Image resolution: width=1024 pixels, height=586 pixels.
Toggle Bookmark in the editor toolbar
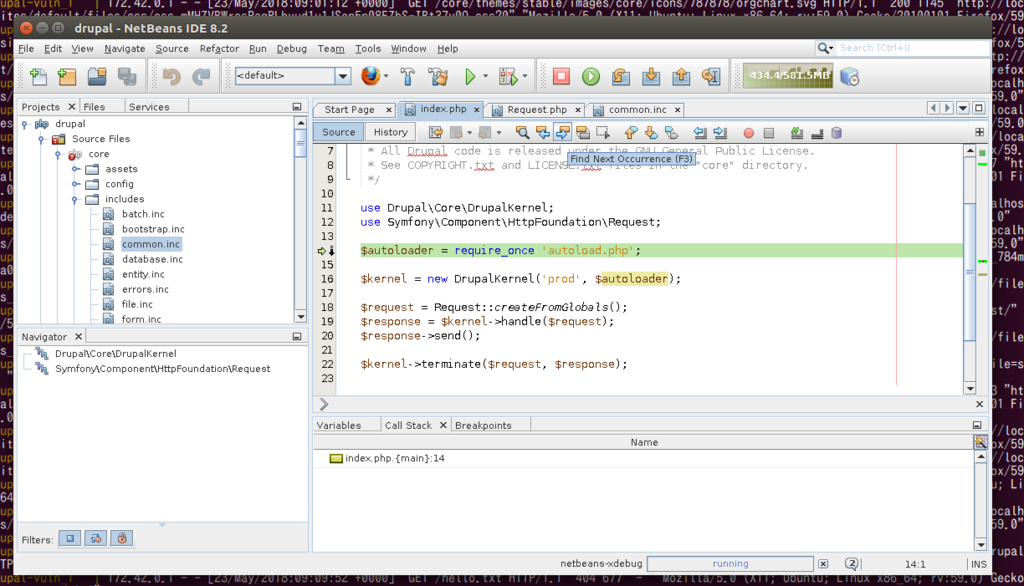[671, 133]
